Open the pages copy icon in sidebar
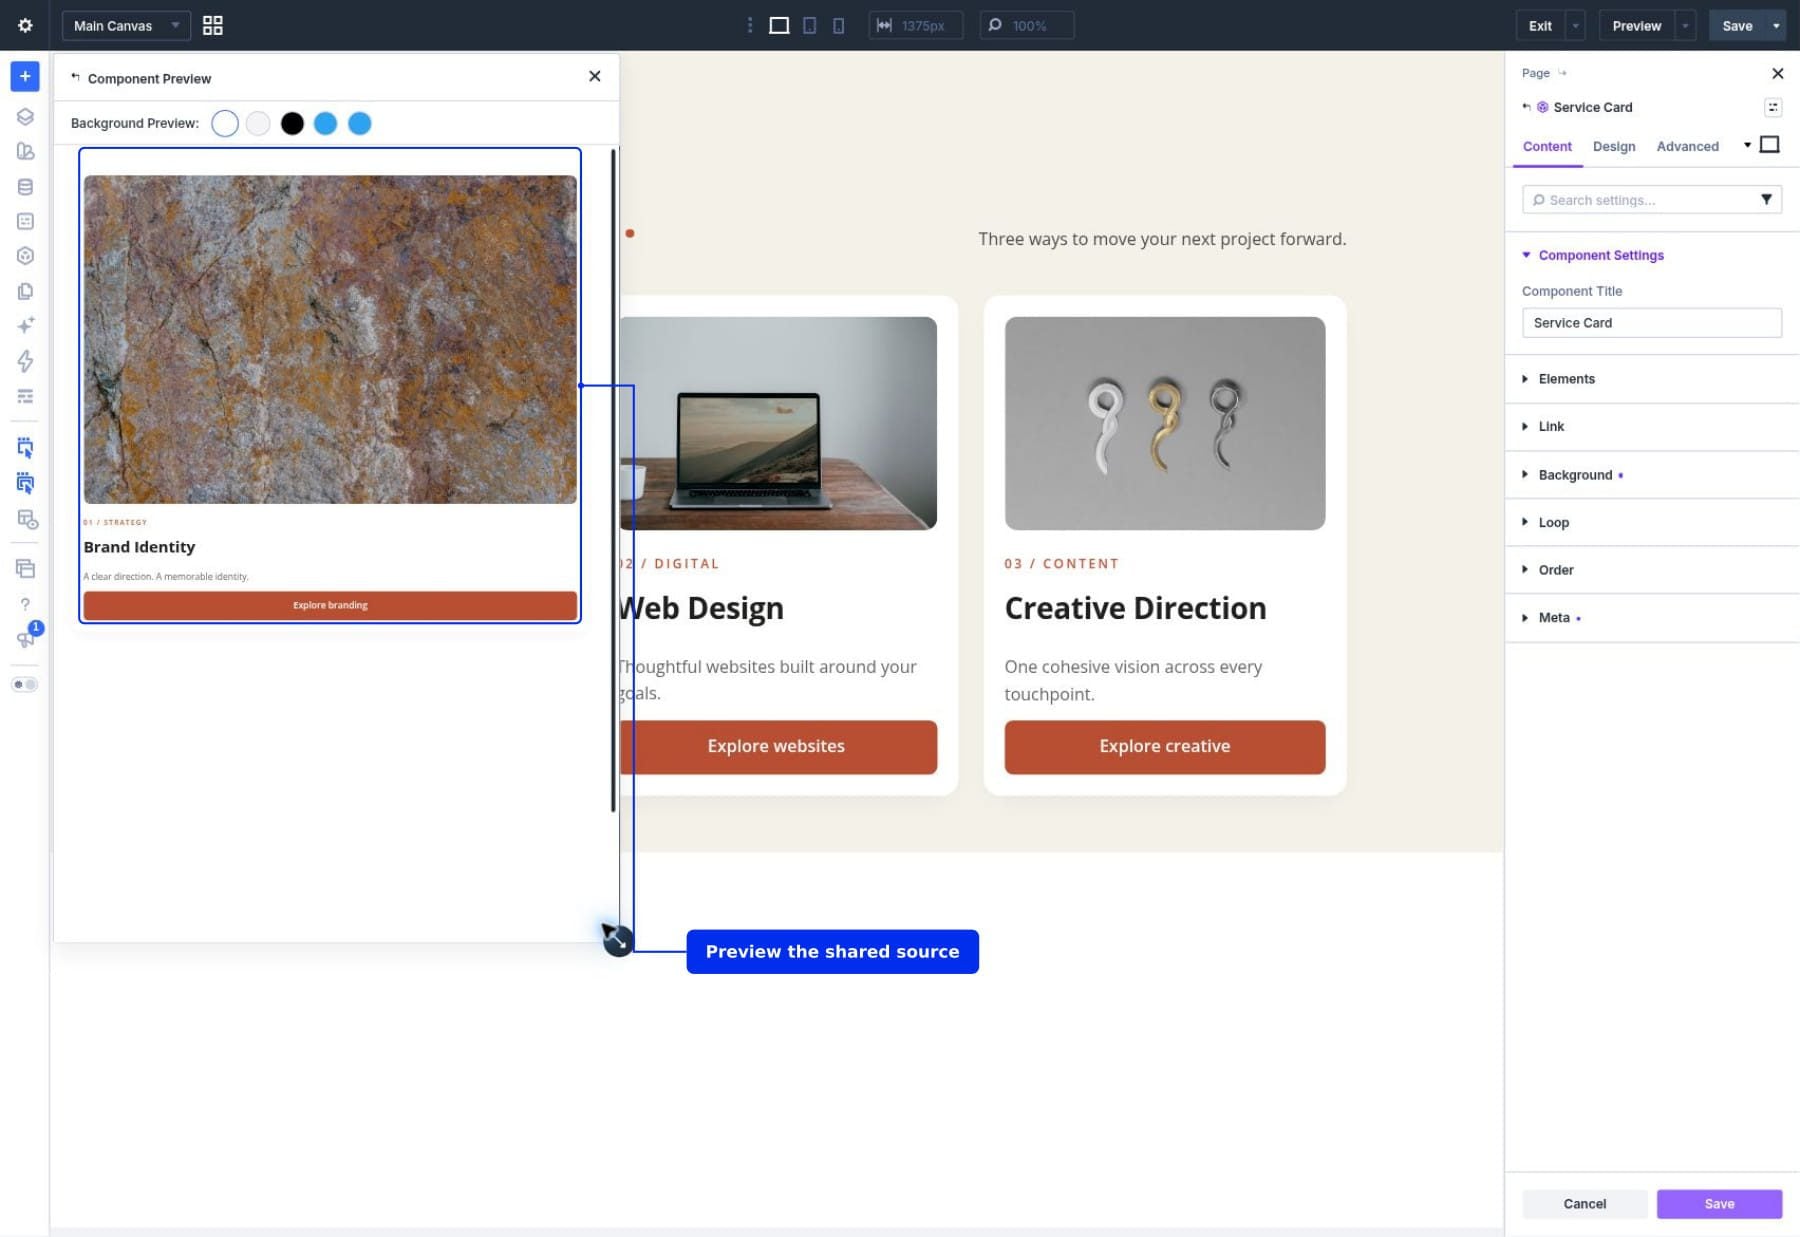 tap(25, 291)
